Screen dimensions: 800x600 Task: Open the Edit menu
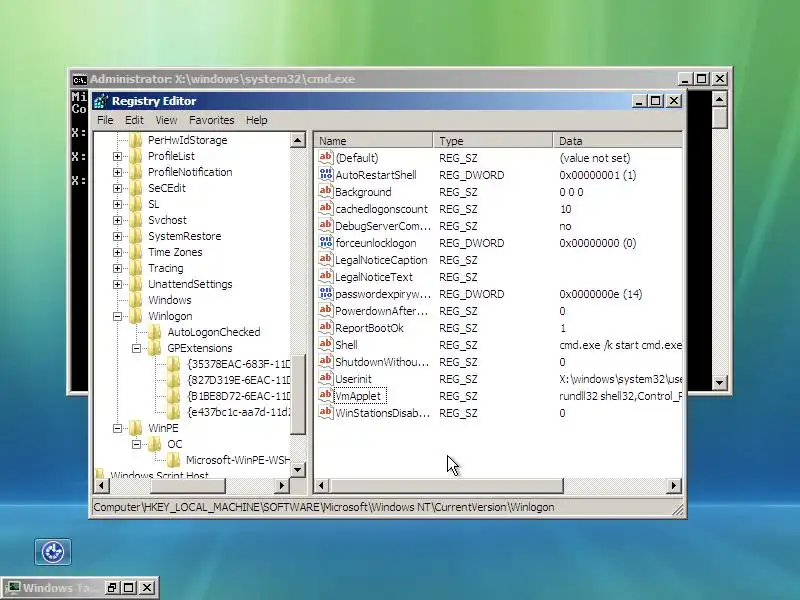pyautogui.click(x=134, y=120)
